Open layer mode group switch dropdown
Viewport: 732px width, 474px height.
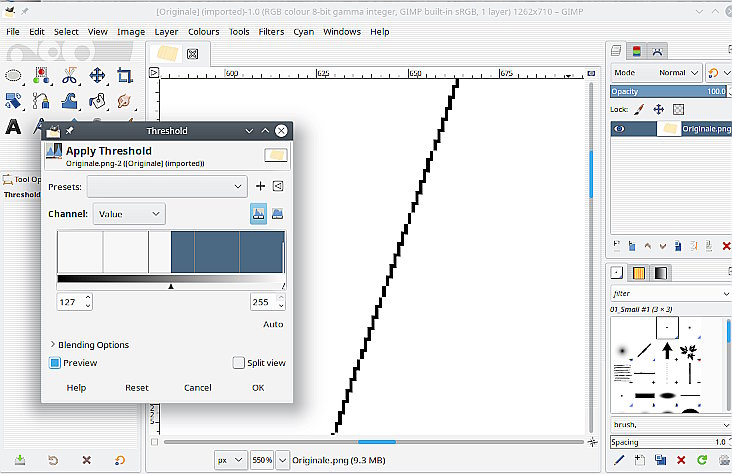point(718,73)
